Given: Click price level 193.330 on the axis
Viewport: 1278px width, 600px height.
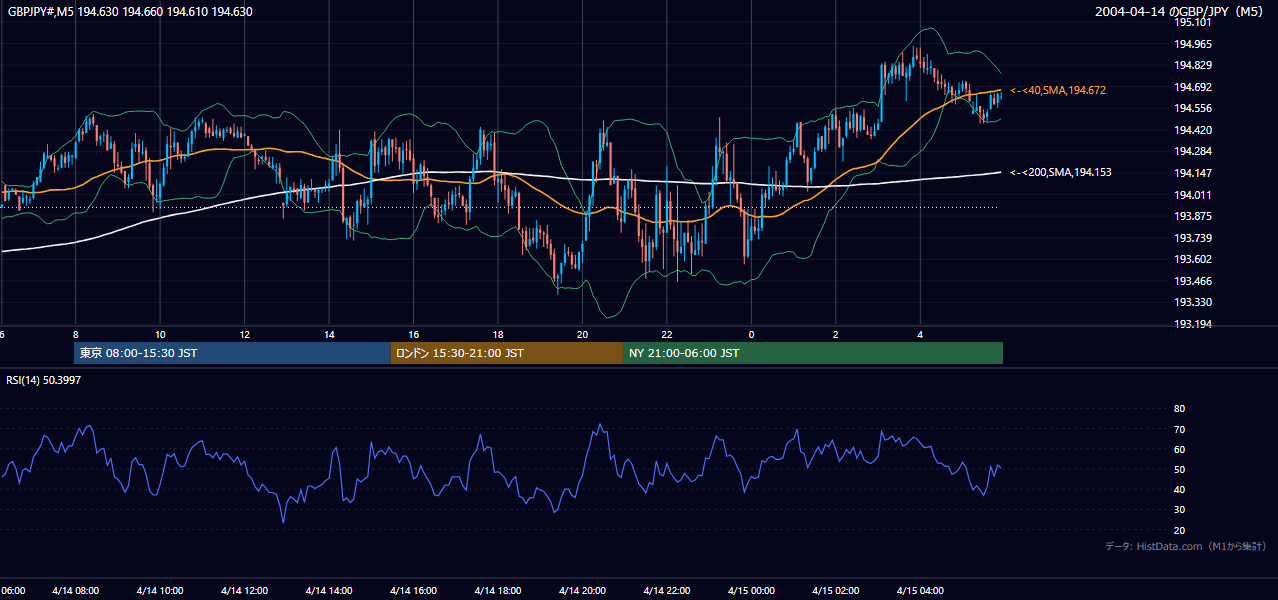Looking at the screenshot, I should (1192, 302).
